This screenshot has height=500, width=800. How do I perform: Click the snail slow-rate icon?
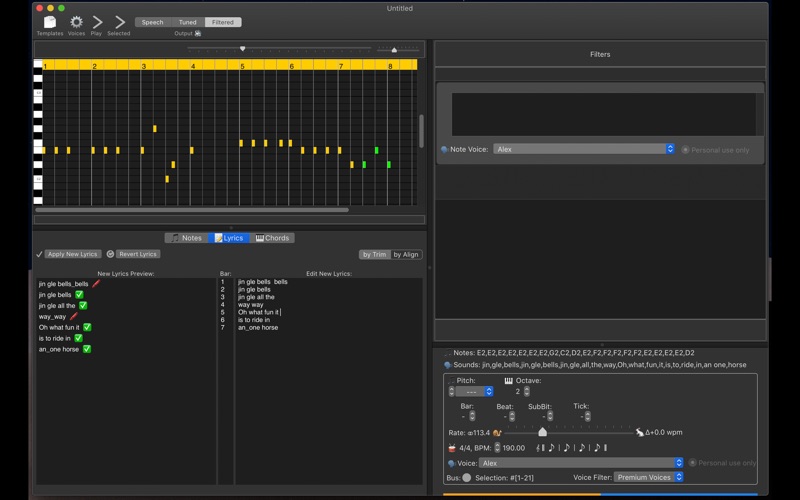pyautogui.click(x=497, y=433)
